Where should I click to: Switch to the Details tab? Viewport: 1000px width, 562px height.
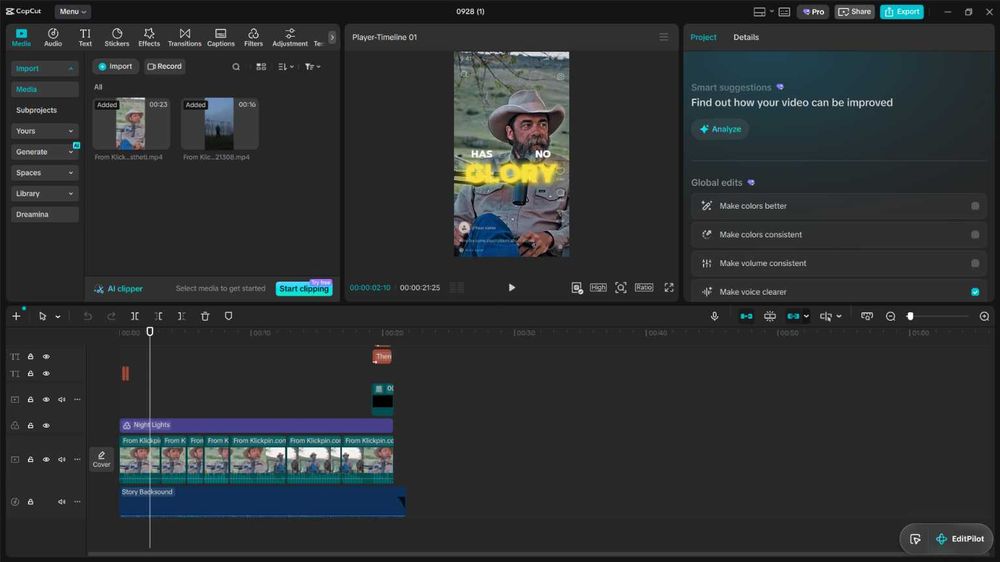point(746,37)
